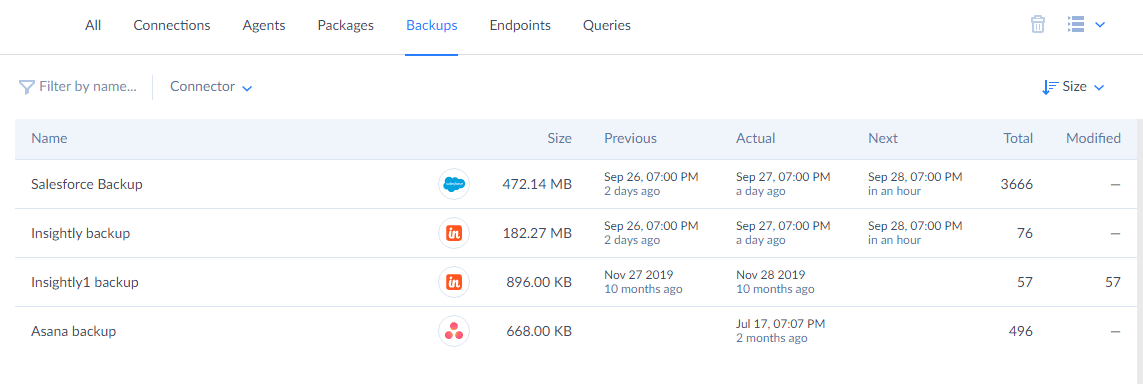1143x384 pixels.
Task: Open the Salesforce Backup entry
Action: coord(87,184)
